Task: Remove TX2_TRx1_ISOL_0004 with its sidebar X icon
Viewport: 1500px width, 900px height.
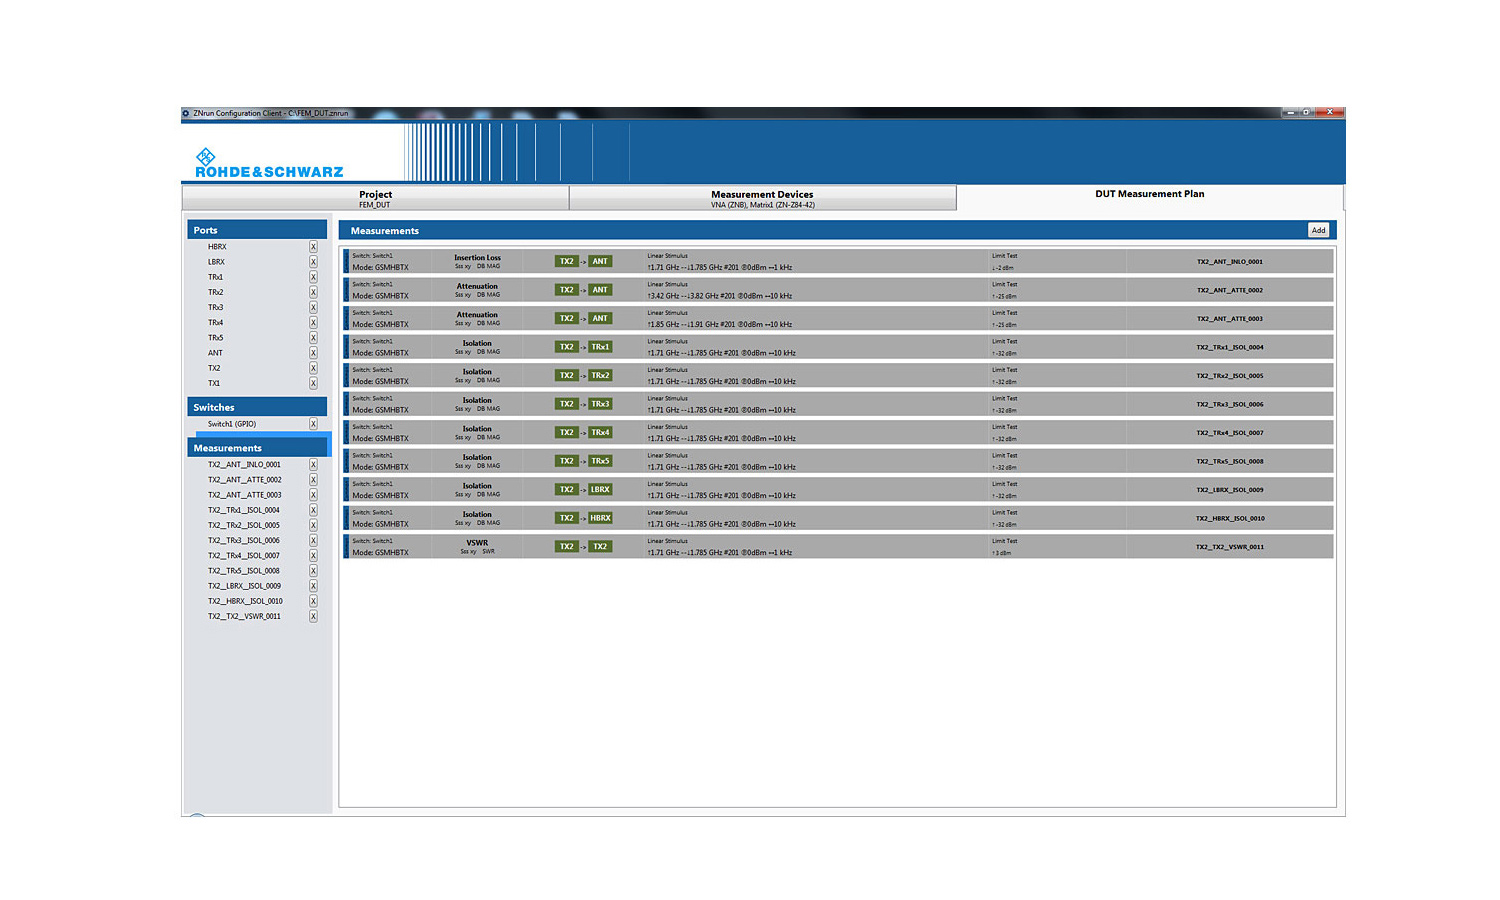Action: pos(313,510)
